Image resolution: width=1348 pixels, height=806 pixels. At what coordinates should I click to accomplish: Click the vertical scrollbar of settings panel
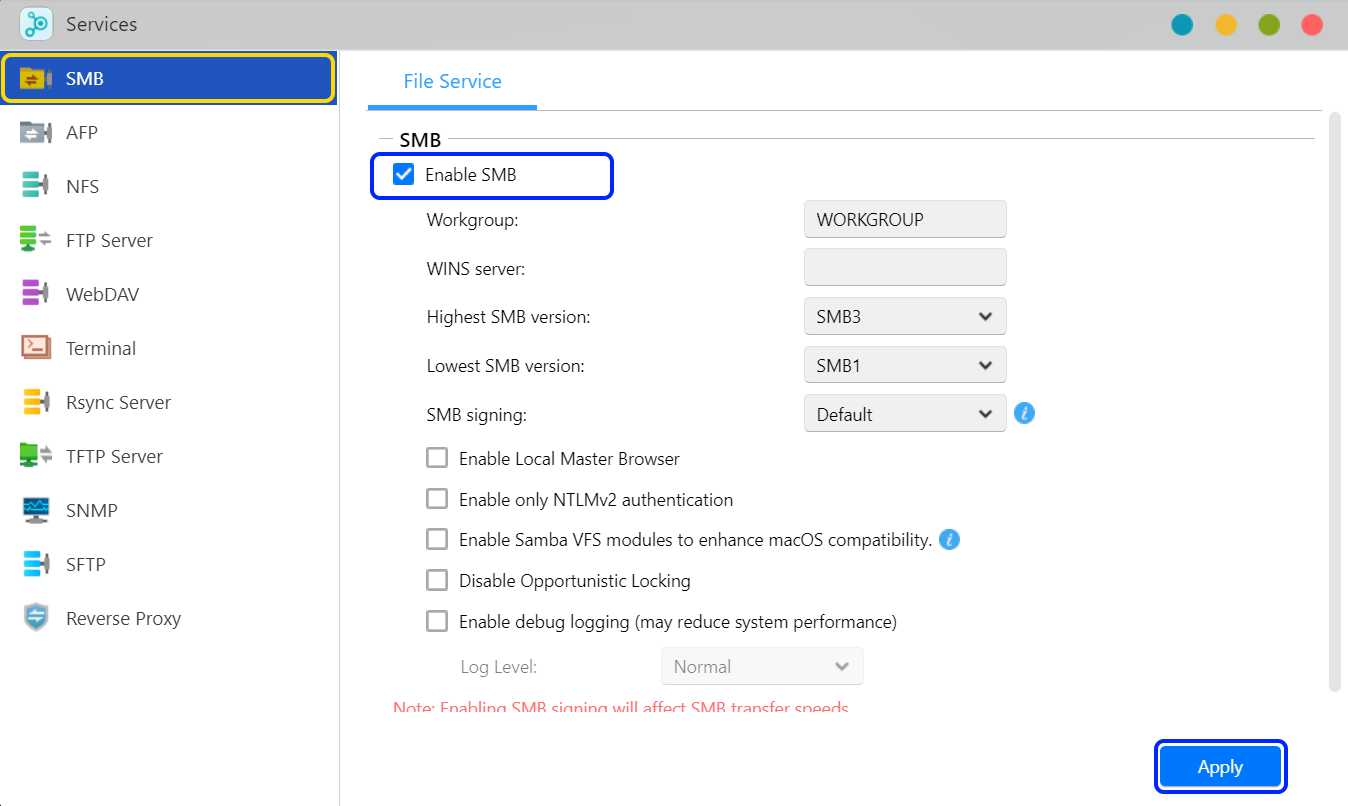(x=1334, y=402)
